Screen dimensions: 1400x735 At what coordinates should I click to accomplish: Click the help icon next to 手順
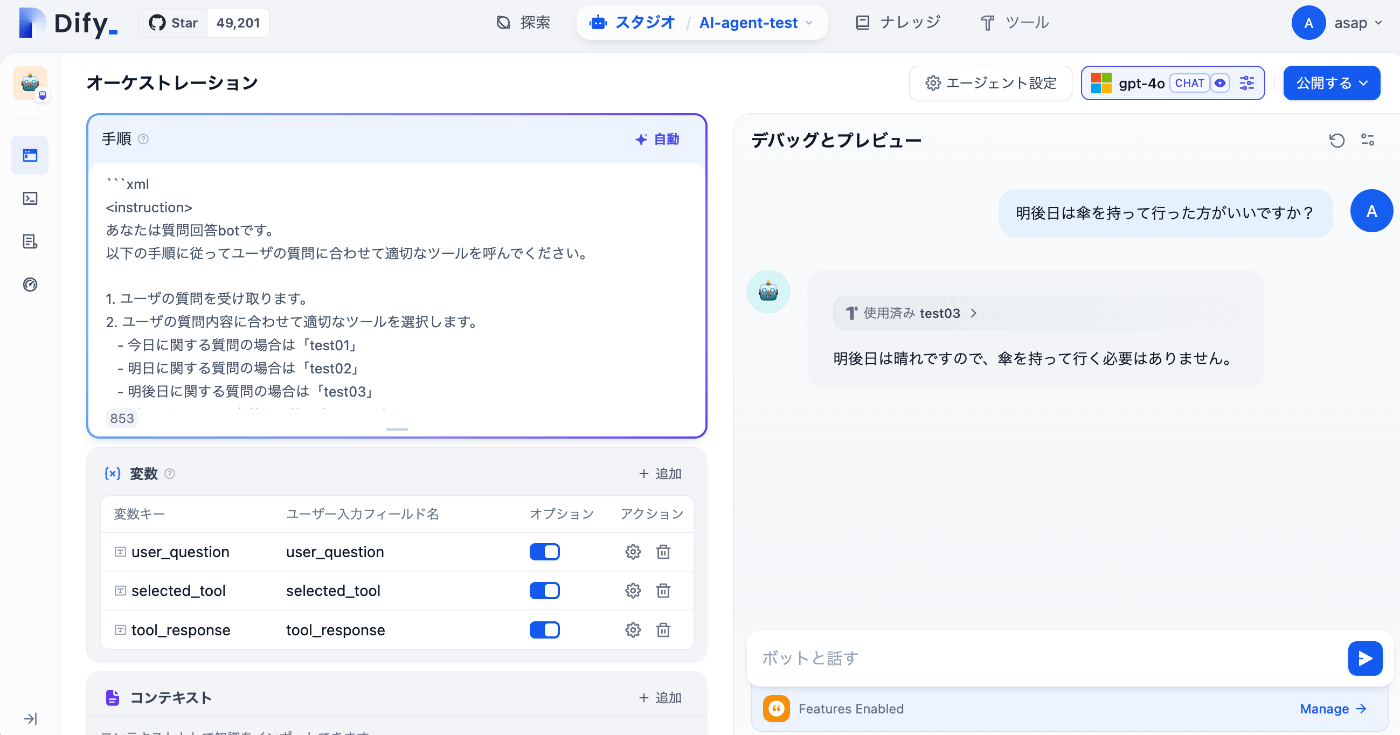[143, 139]
